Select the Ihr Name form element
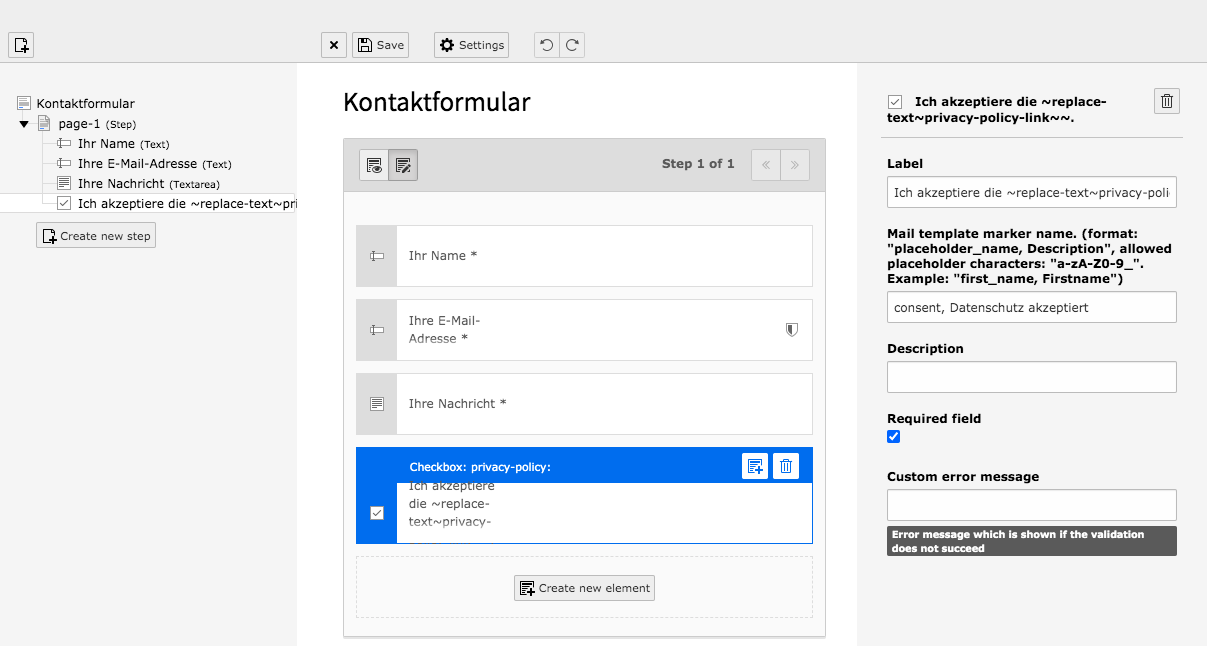The width and height of the screenshot is (1207, 646). coord(584,256)
